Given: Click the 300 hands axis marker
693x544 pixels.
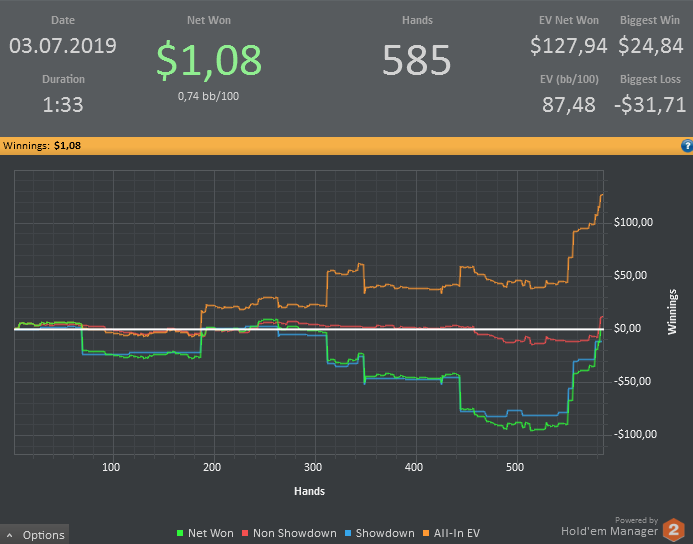Looking at the screenshot, I should (x=313, y=467).
